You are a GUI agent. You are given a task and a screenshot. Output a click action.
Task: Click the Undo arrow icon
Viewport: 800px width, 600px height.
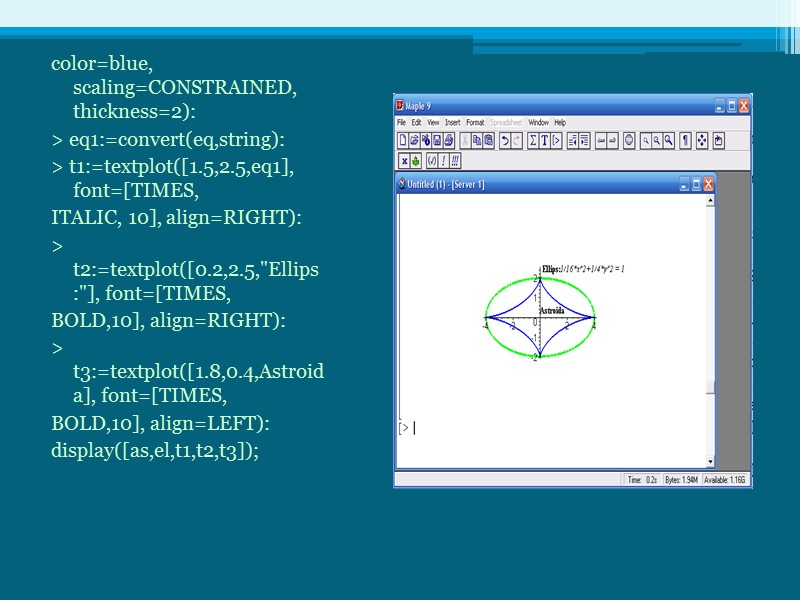click(x=505, y=140)
